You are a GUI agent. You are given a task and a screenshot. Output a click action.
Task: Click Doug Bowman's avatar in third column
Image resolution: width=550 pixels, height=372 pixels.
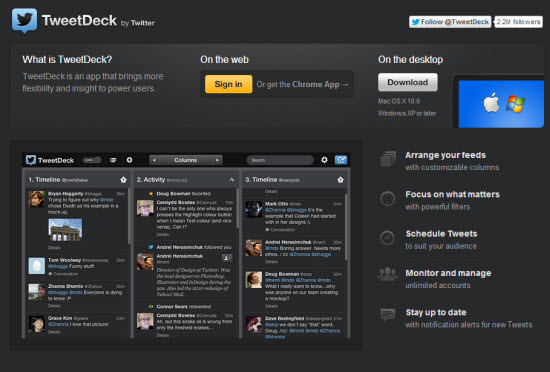click(254, 280)
